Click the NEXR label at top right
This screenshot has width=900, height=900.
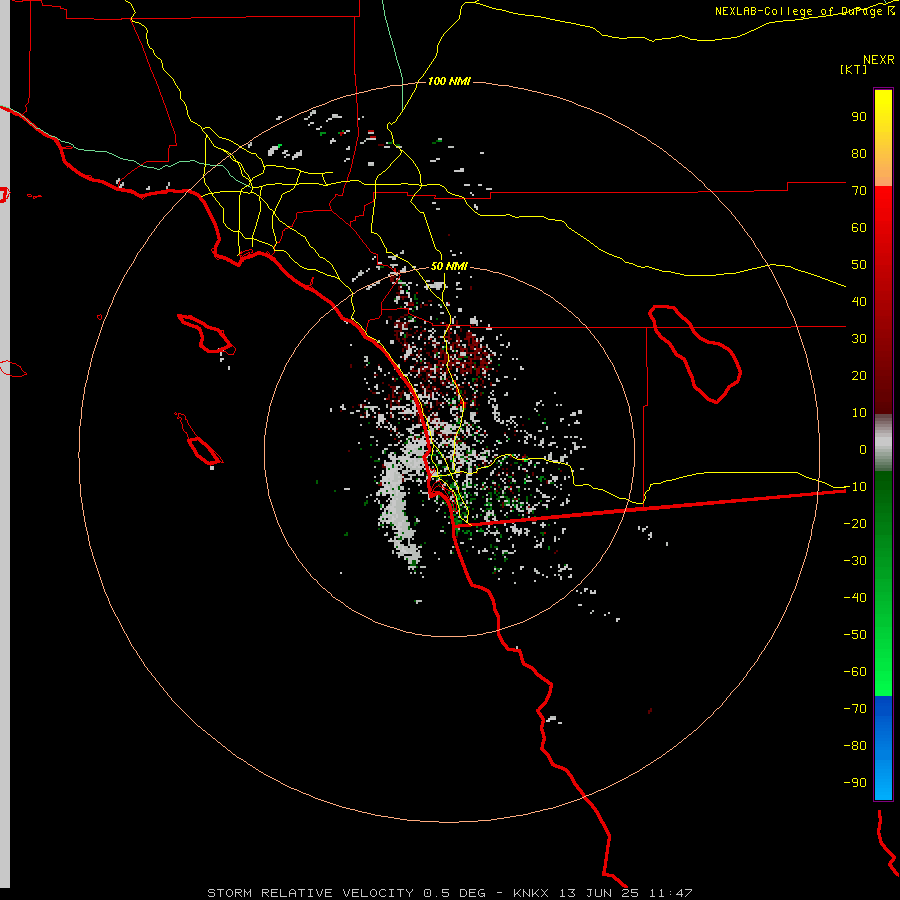(x=879, y=60)
